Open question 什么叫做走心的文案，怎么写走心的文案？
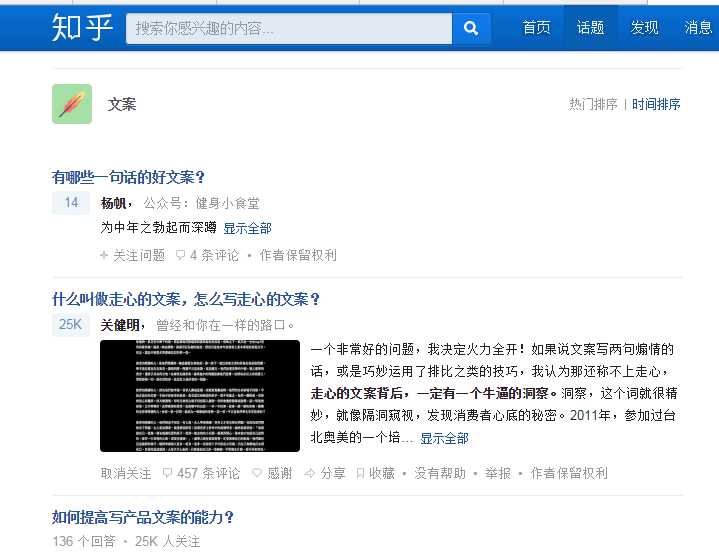The width and height of the screenshot is (719, 553). 185,299
